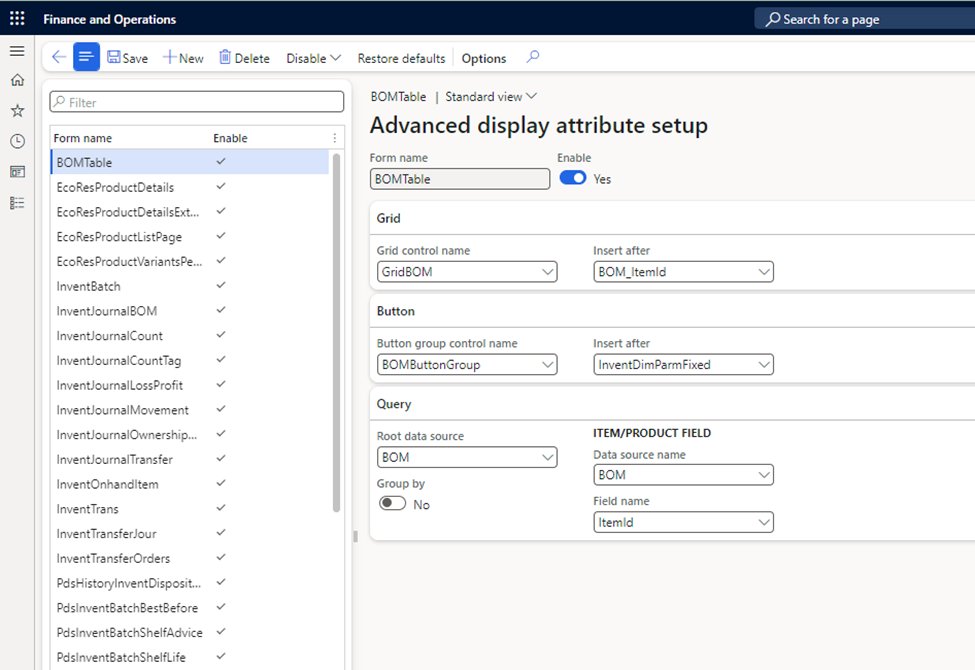This screenshot has height=670, width=975.
Task: Toggle the Group by switch
Action: [392, 503]
